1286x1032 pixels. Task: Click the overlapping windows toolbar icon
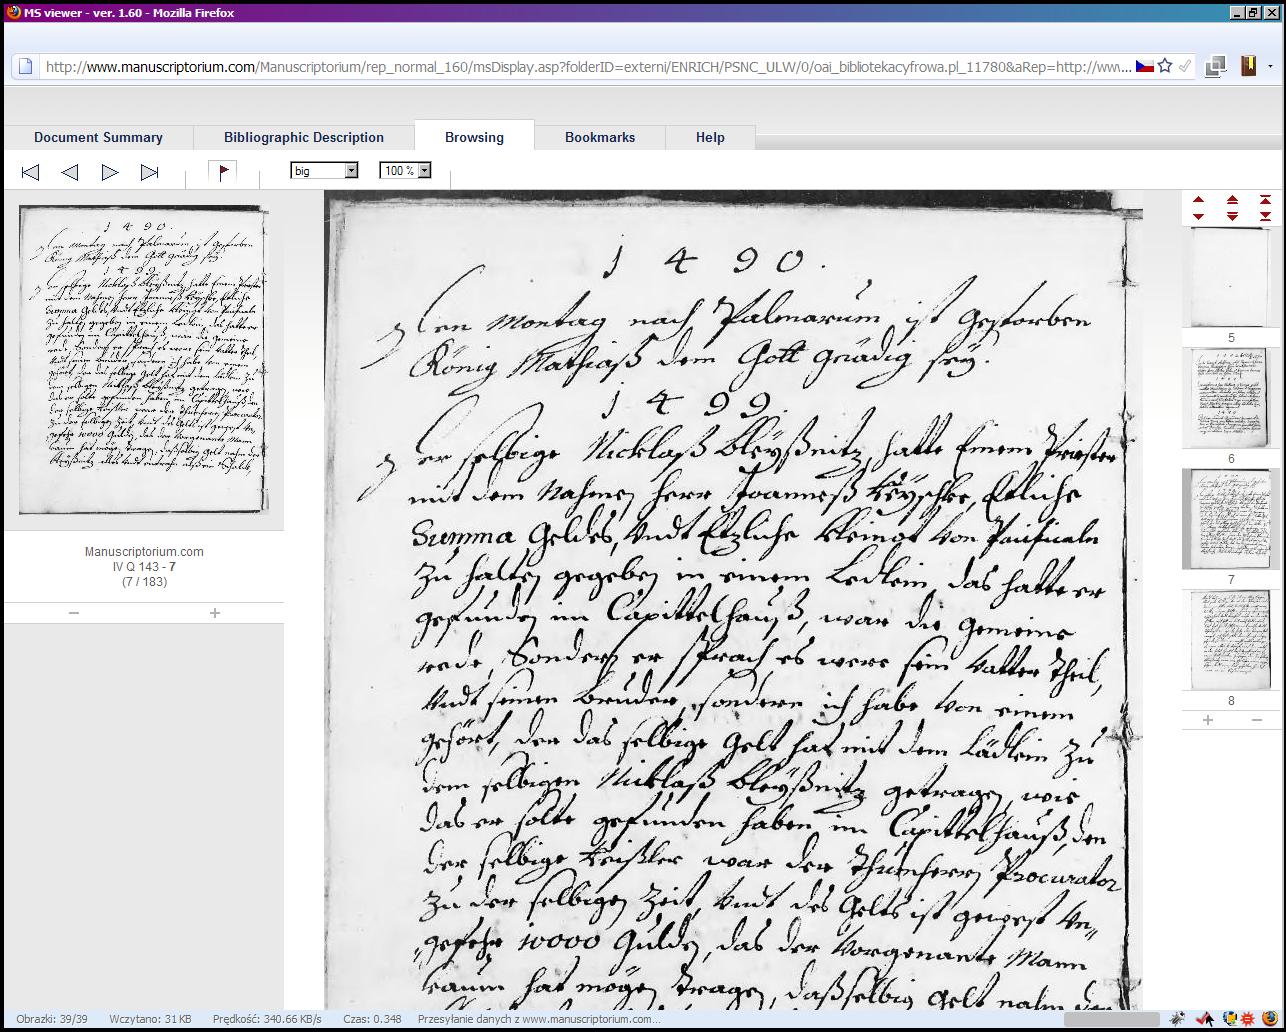(1216, 67)
